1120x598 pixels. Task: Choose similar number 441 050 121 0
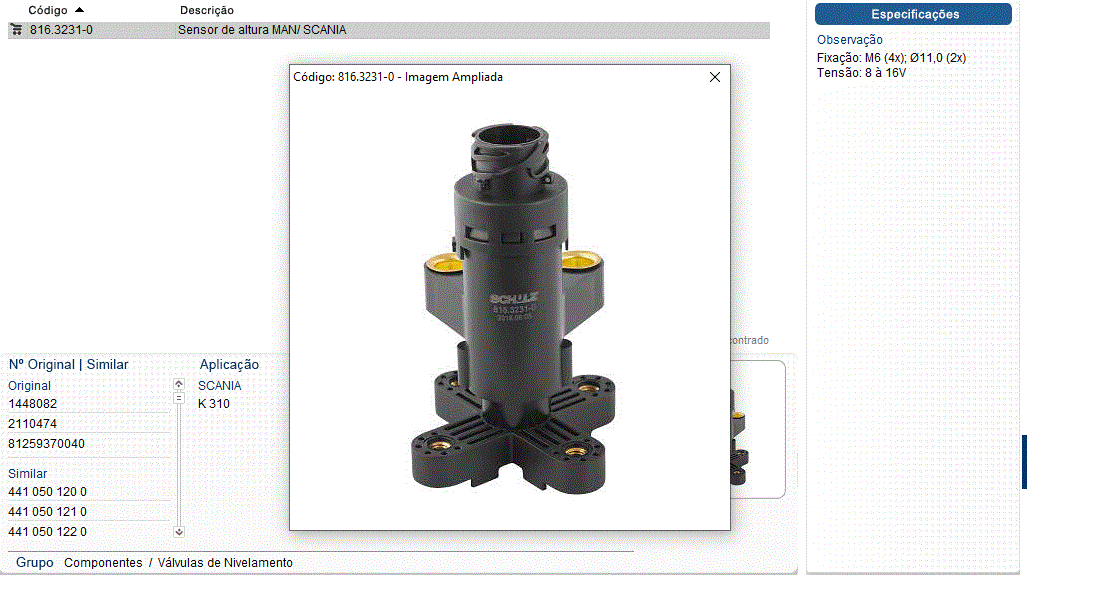click(47, 512)
